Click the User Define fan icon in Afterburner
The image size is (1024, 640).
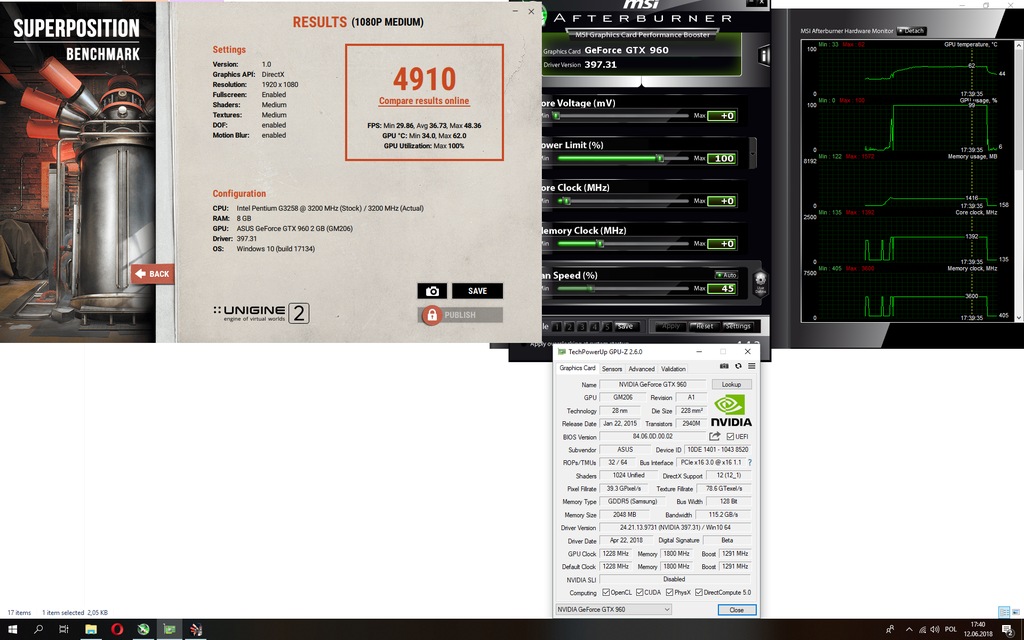point(760,285)
